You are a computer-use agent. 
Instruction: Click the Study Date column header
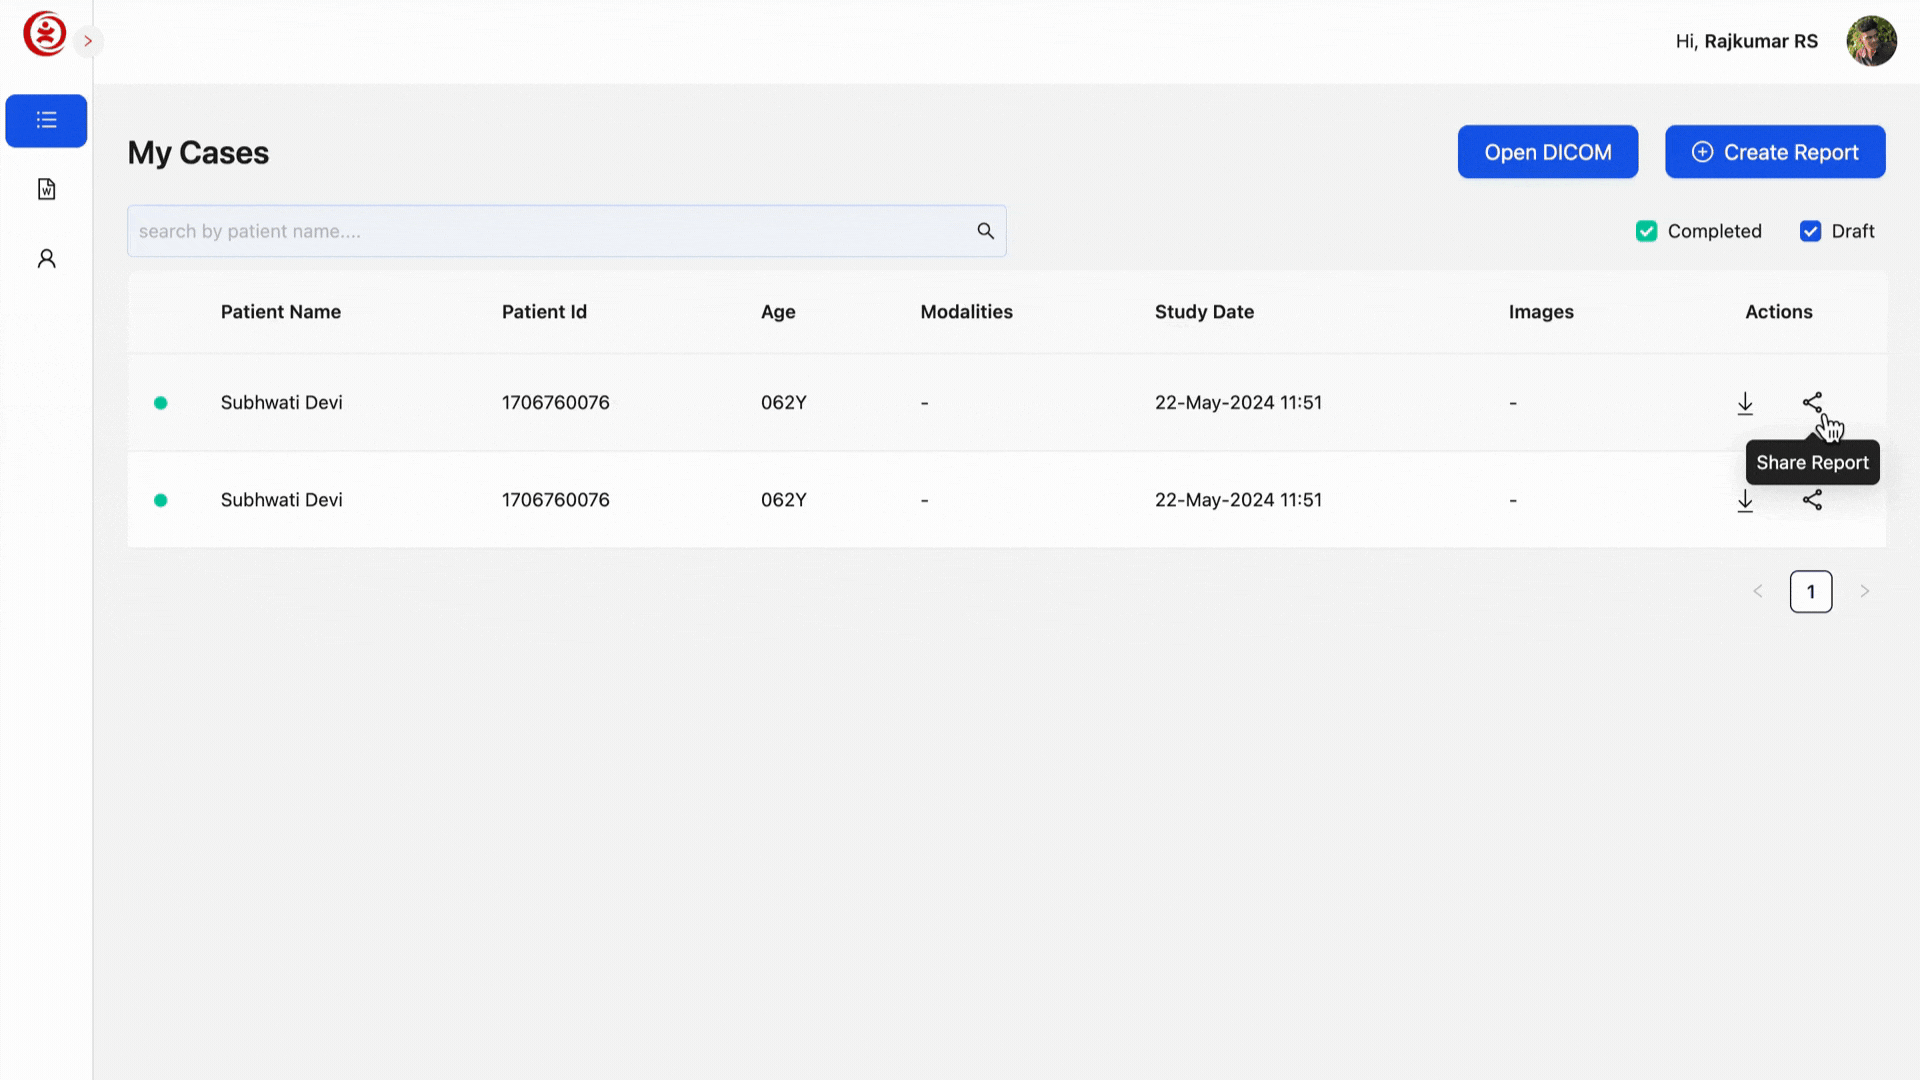[1204, 311]
